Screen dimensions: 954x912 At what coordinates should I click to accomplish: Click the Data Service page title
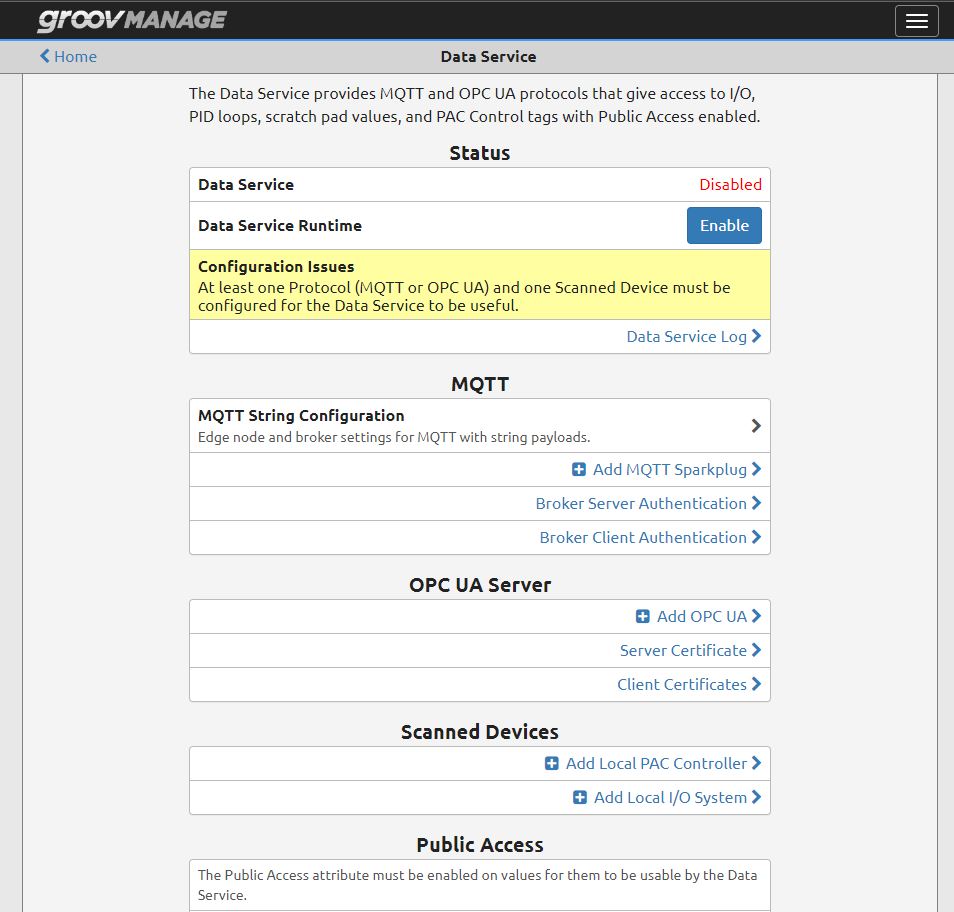coord(488,57)
